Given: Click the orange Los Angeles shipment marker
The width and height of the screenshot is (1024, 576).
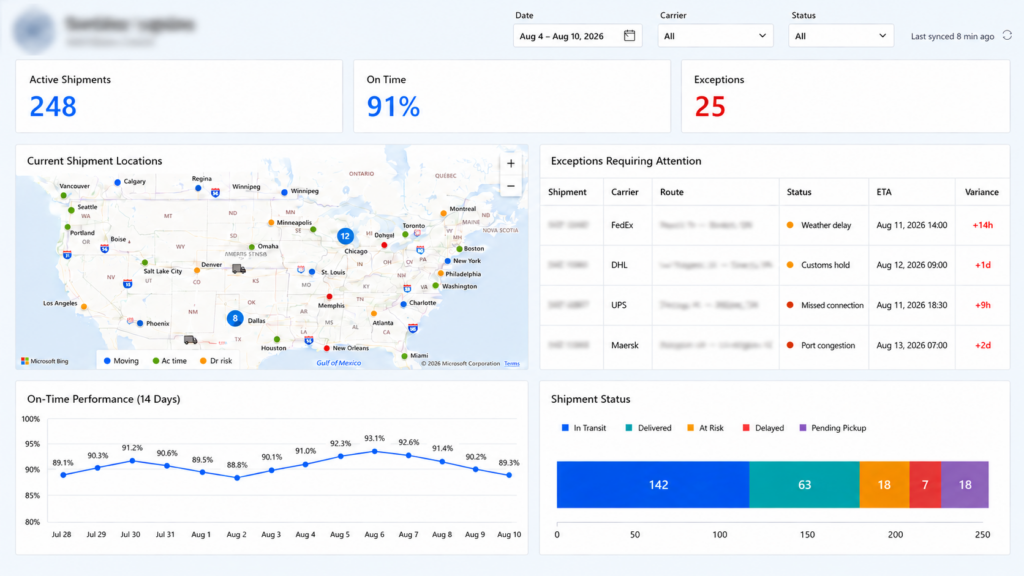Looking at the screenshot, I should [84, 306].
